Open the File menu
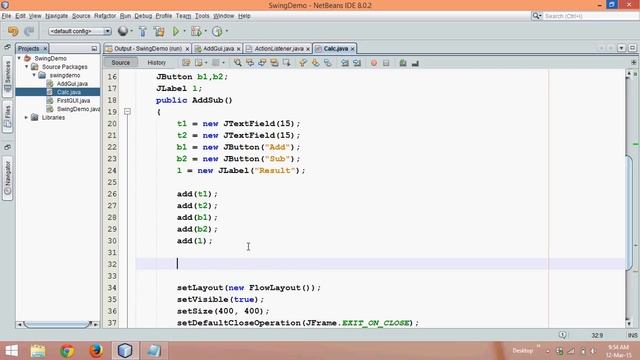The height and width of the screenshot is (360, 640). point(7,16)
